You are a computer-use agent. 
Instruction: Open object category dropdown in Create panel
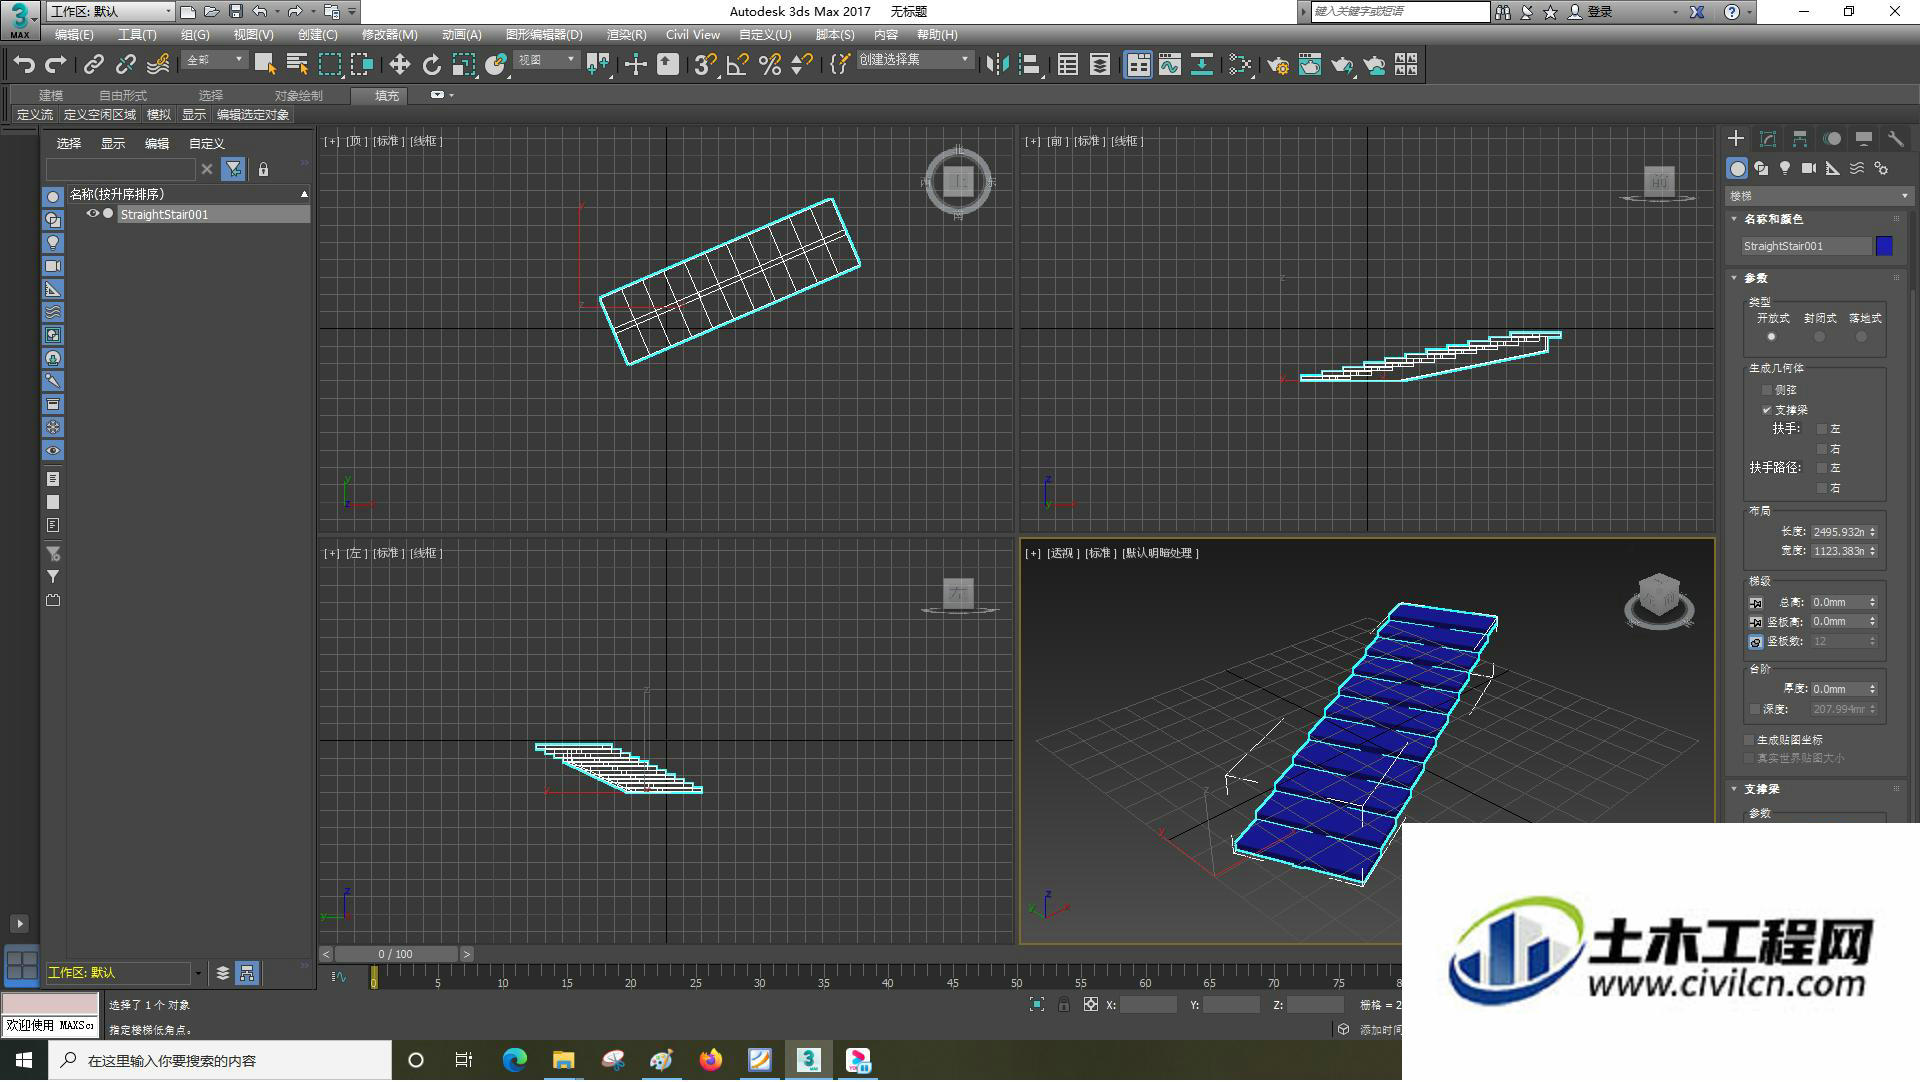(1818, 196)
